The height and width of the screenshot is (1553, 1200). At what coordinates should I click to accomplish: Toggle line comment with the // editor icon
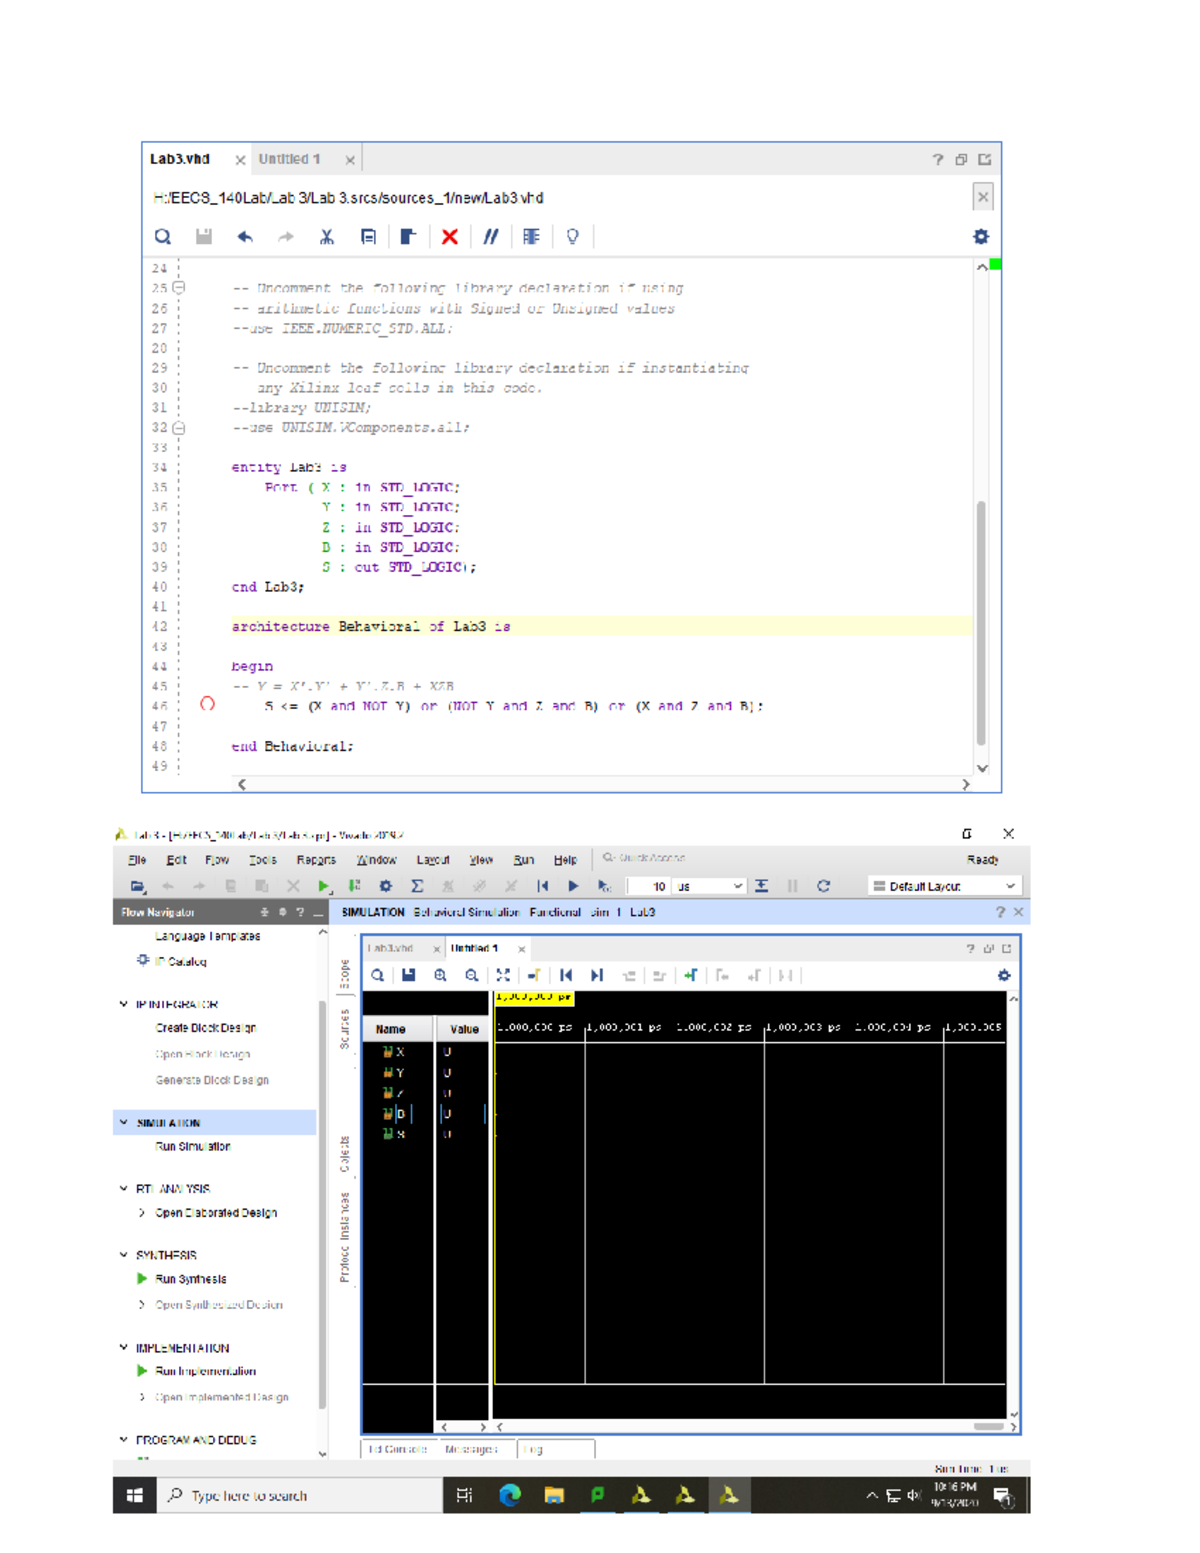point(489,236)
